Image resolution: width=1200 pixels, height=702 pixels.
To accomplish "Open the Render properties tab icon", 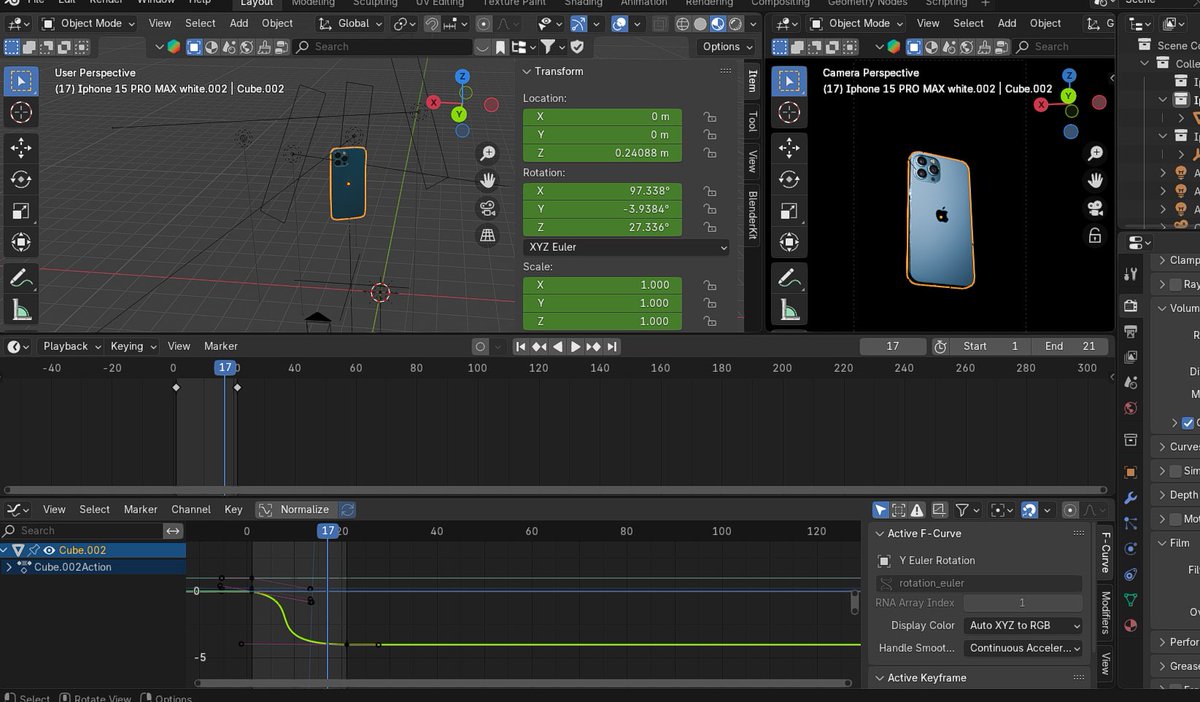I will pyautogui.click(x=1131, y=305).
